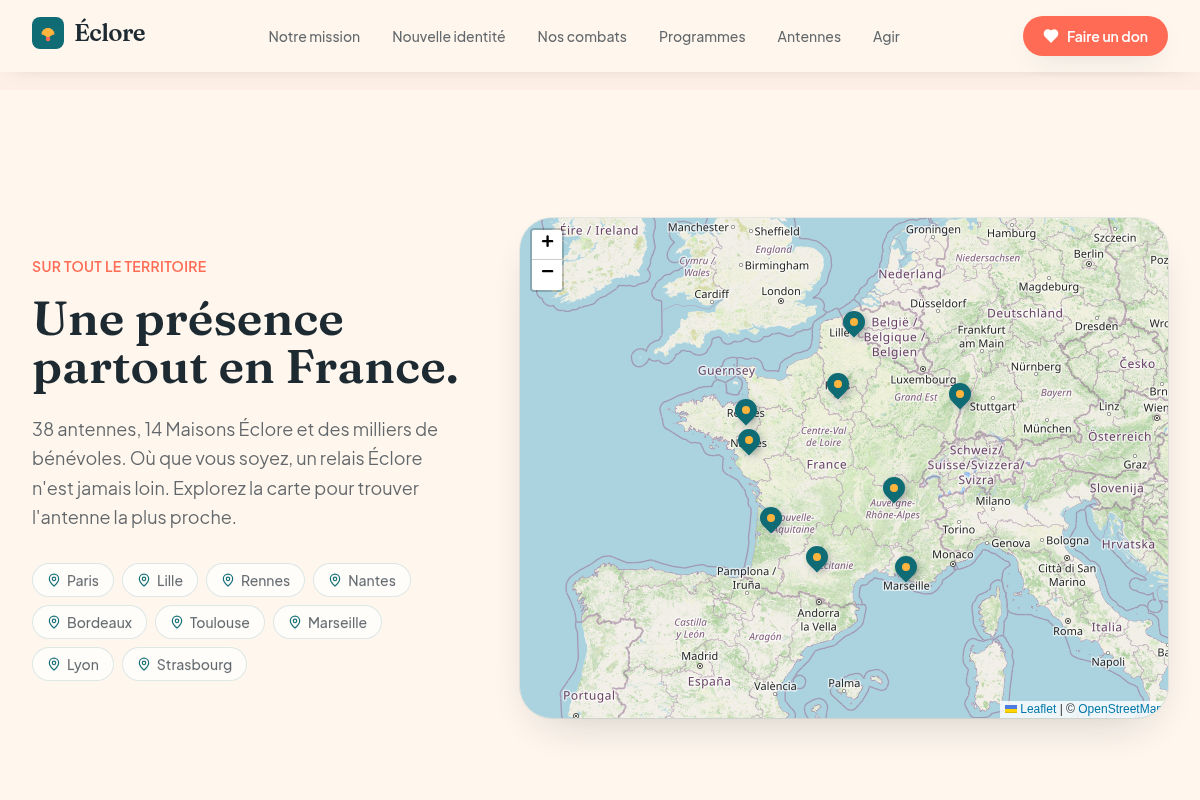Click the Strasbourg location chip

[x=184, y=664]
